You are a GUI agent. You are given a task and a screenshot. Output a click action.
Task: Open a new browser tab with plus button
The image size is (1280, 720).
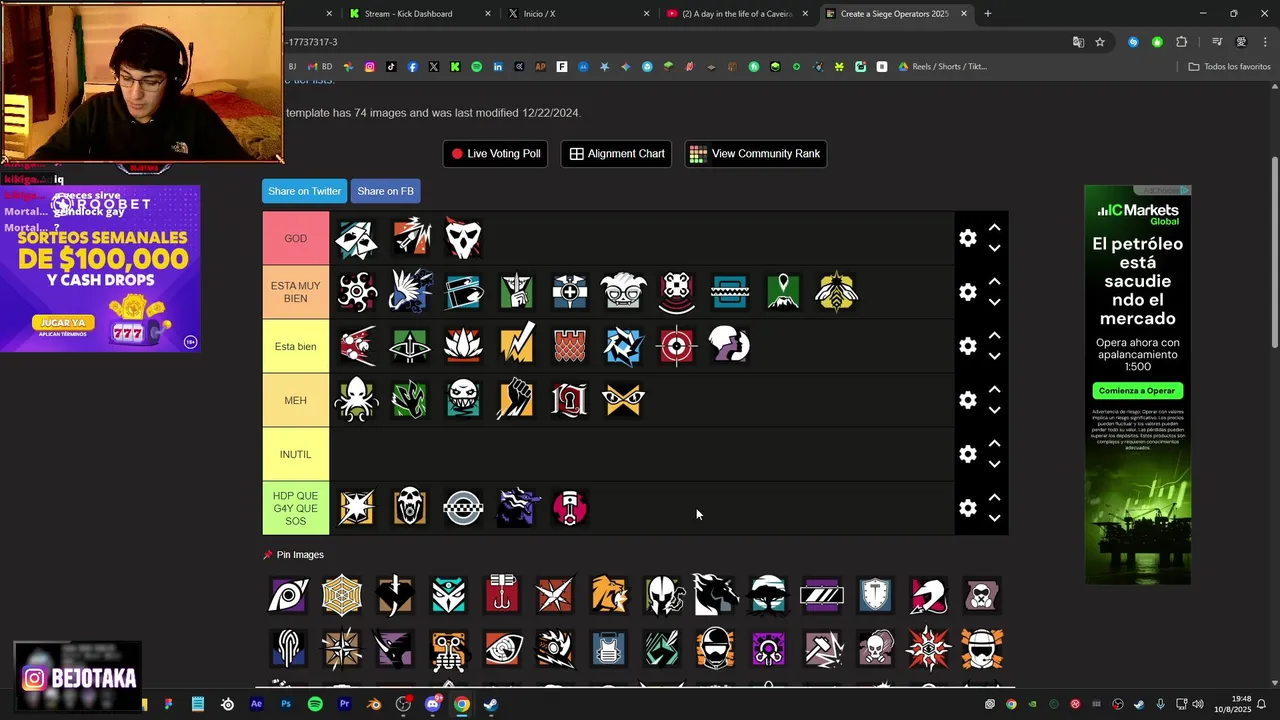988,14
